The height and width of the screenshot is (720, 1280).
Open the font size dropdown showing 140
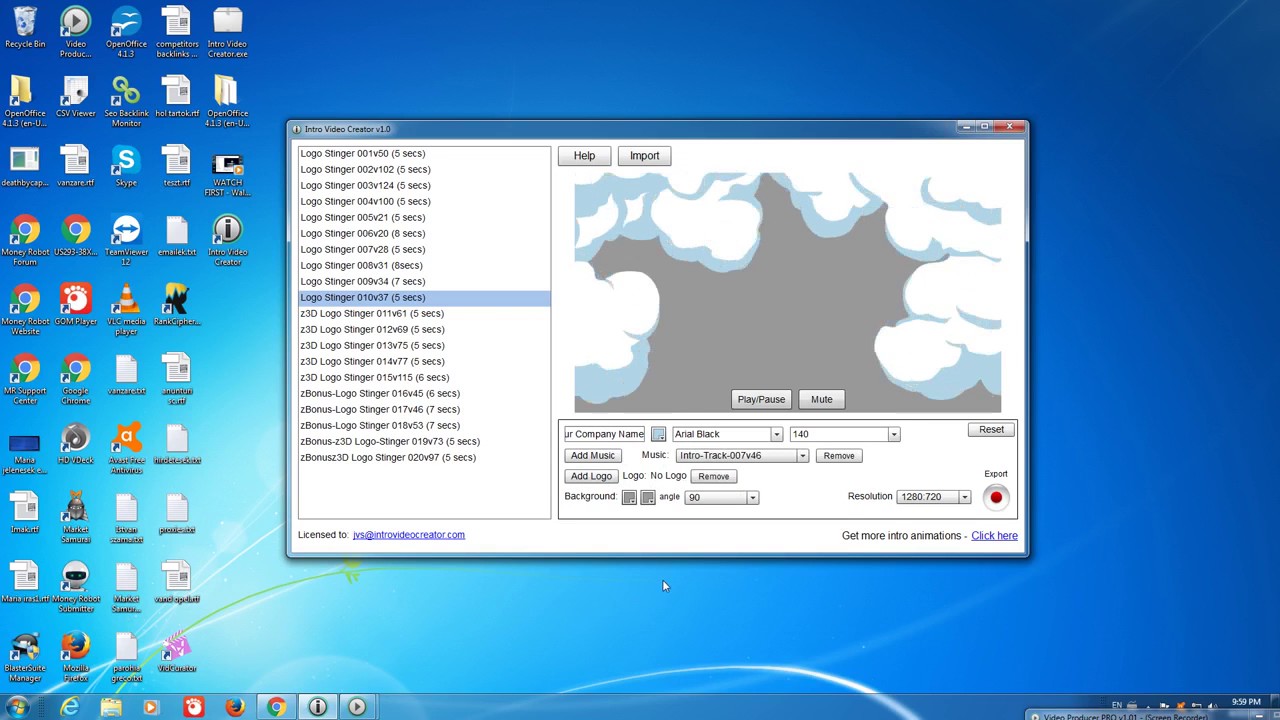[x=844, y=434]
